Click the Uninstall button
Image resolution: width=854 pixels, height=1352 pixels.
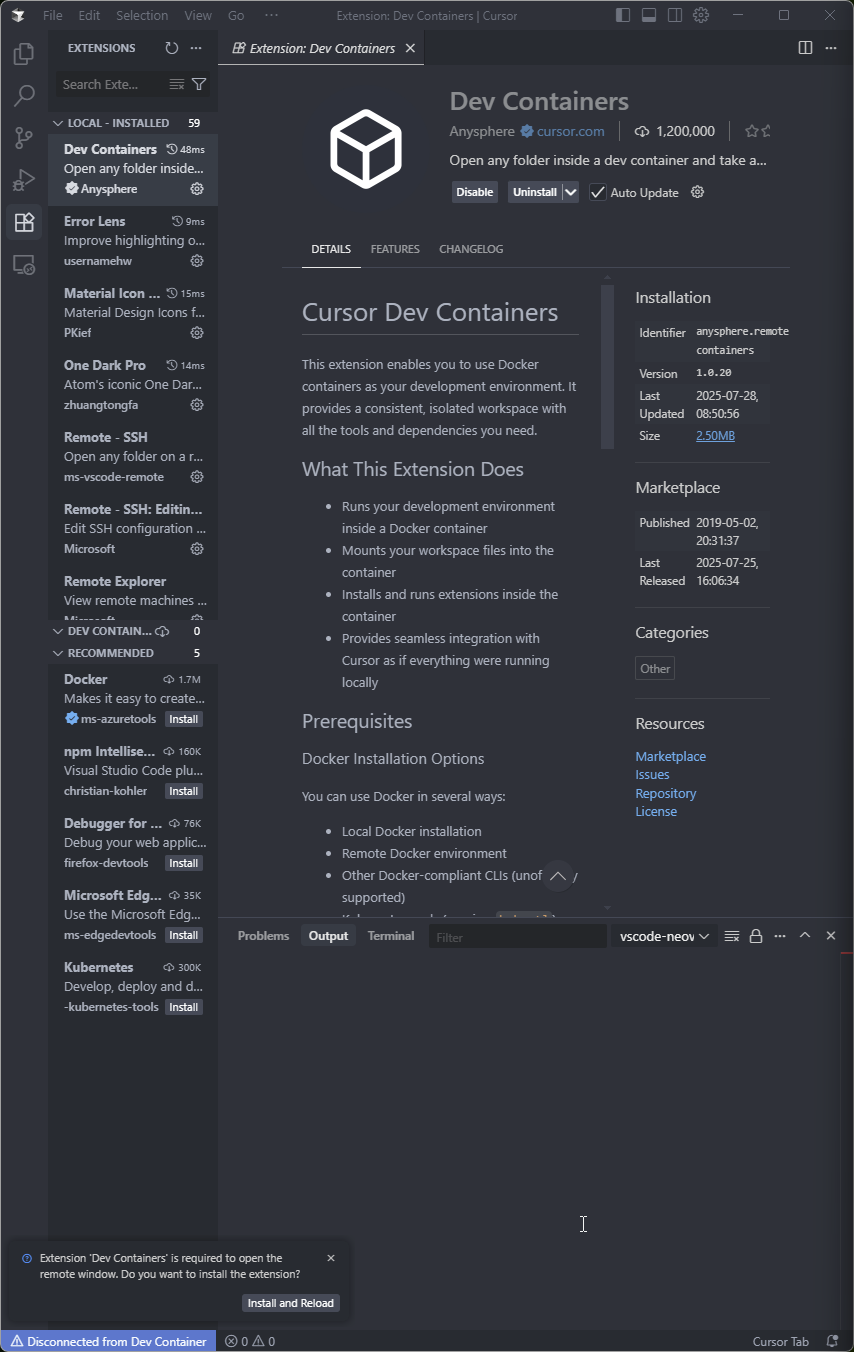click(535, 192)
